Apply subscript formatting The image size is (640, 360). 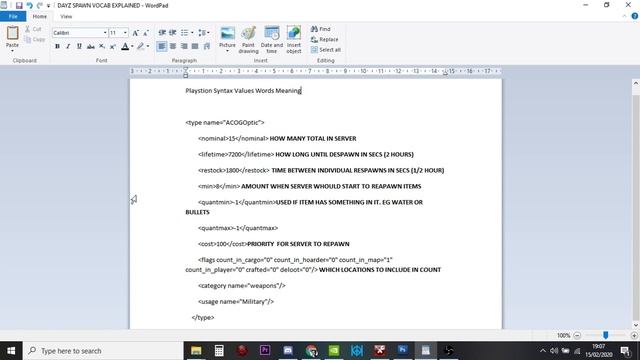pyautogui.click(x=102, y=46)
